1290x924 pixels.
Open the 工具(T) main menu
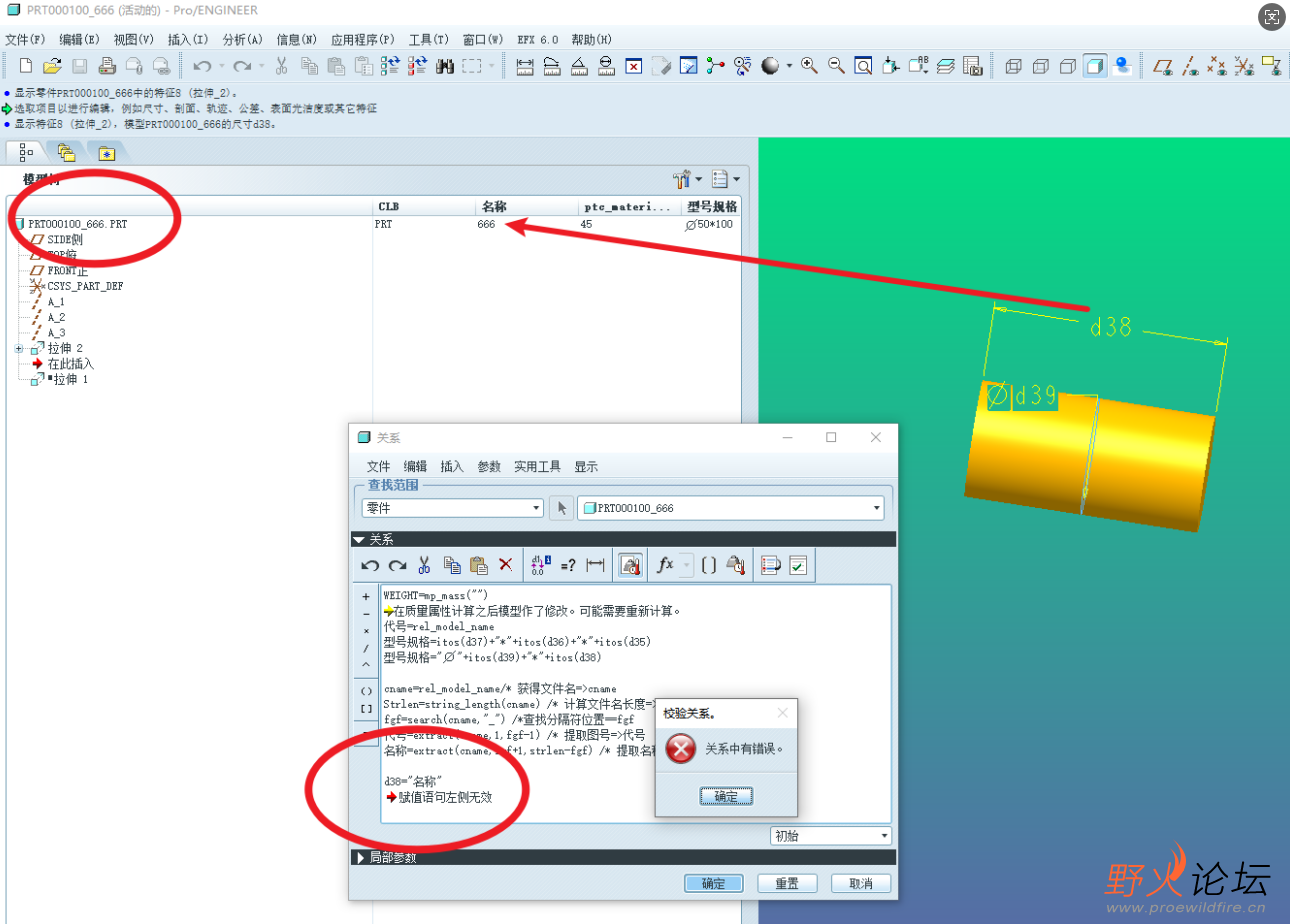(x=428, y=39)
